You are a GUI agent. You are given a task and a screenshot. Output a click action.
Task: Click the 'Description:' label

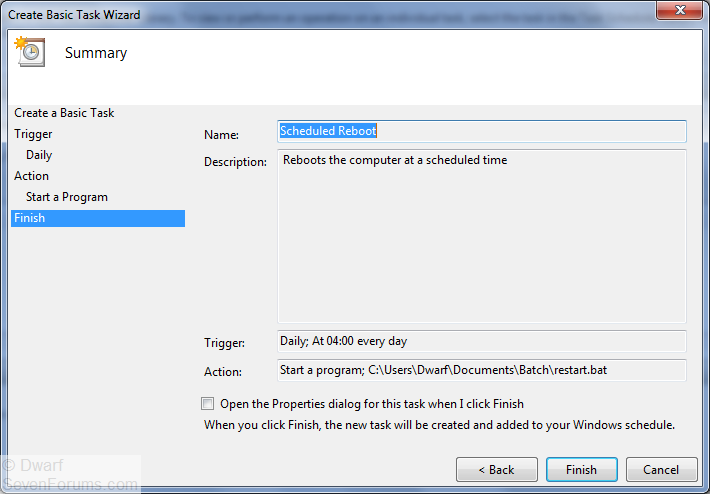(235, 162)
